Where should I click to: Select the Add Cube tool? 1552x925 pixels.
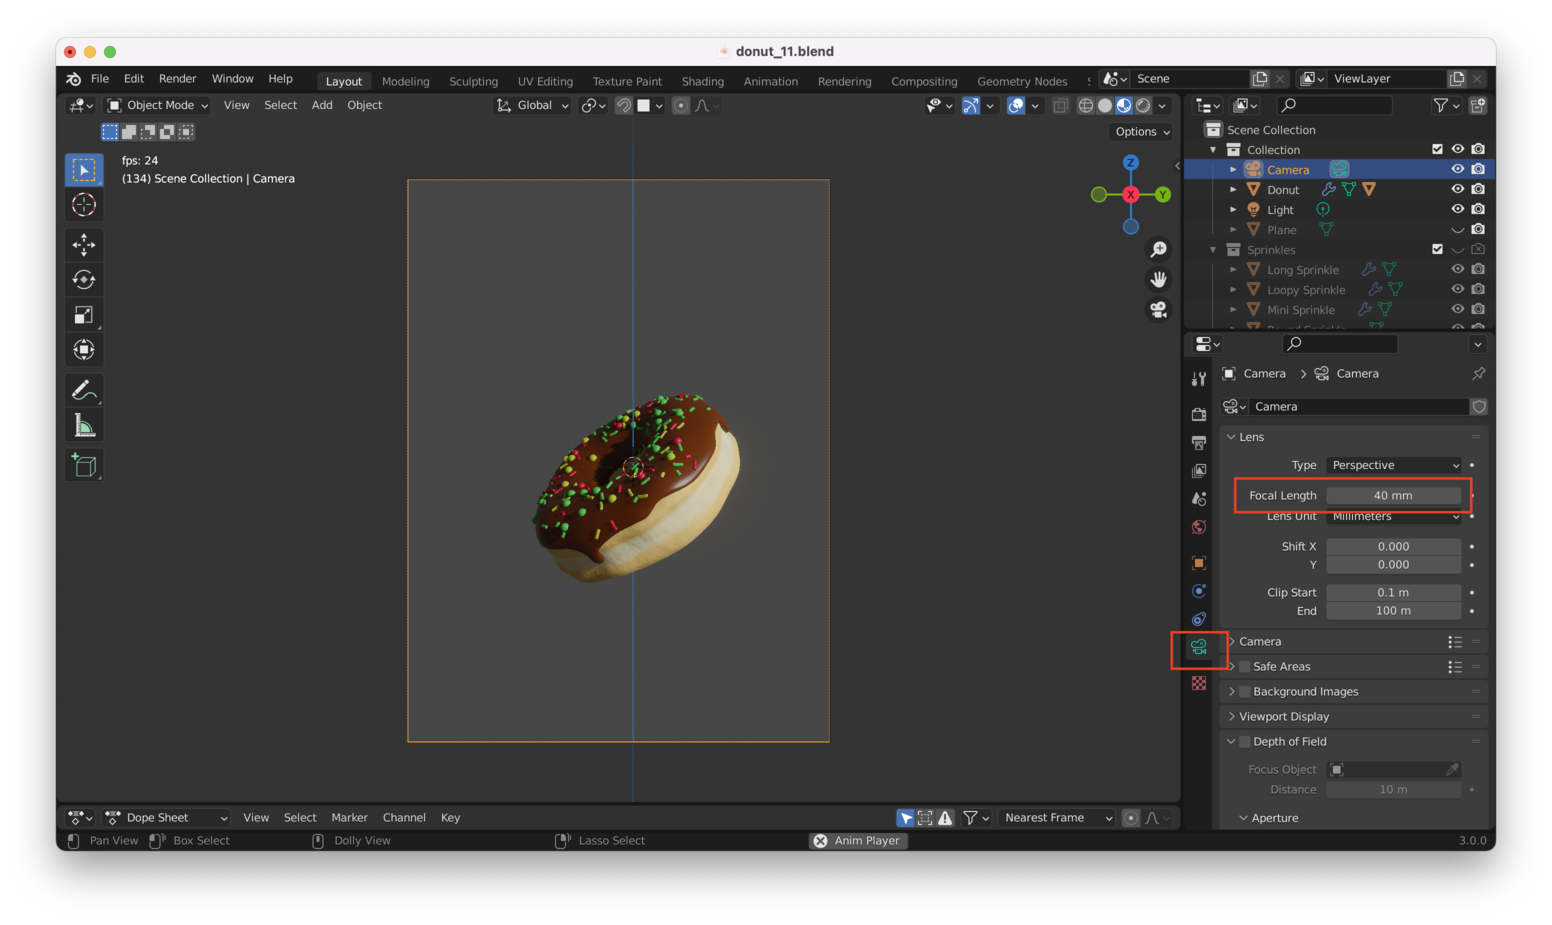[84, 465]
